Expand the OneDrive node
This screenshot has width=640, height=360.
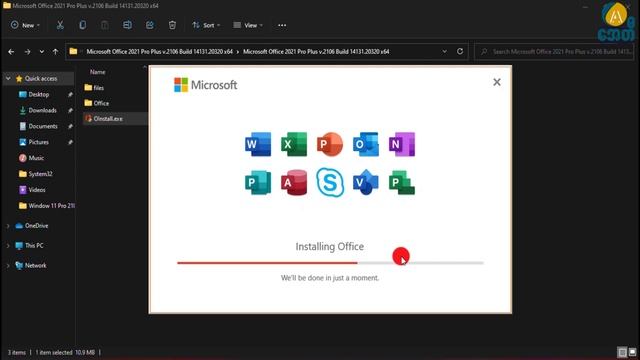8,226
